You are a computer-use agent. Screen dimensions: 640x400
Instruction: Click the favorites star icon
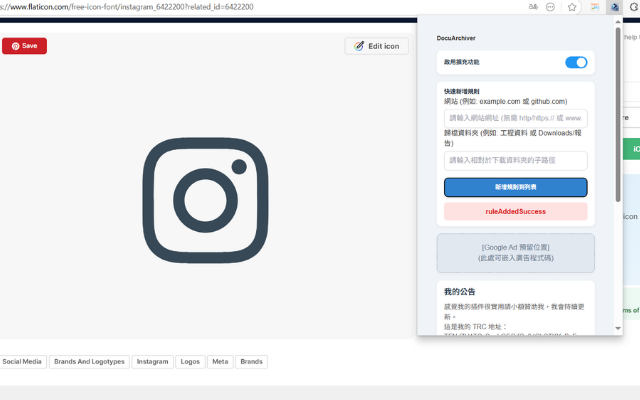pyautogui.click(x=572, y=7)
